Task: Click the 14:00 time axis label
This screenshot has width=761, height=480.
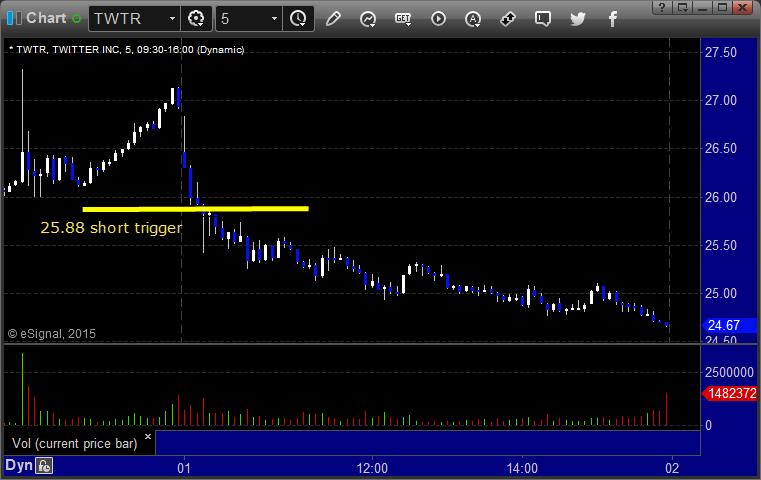Action: [x=522, y=468]
